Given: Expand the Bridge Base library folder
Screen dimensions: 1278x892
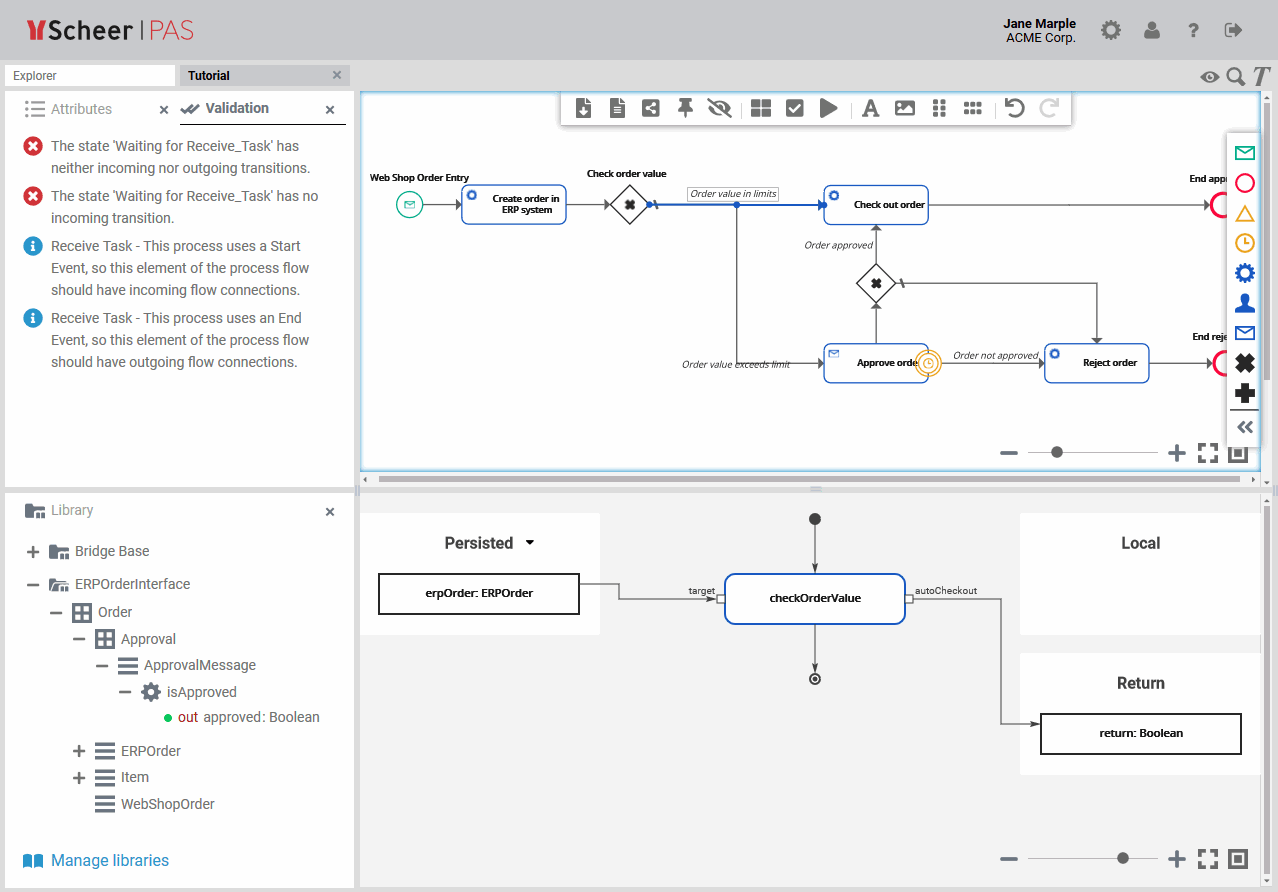Looking at the screenshot, I should click(33, 551).
